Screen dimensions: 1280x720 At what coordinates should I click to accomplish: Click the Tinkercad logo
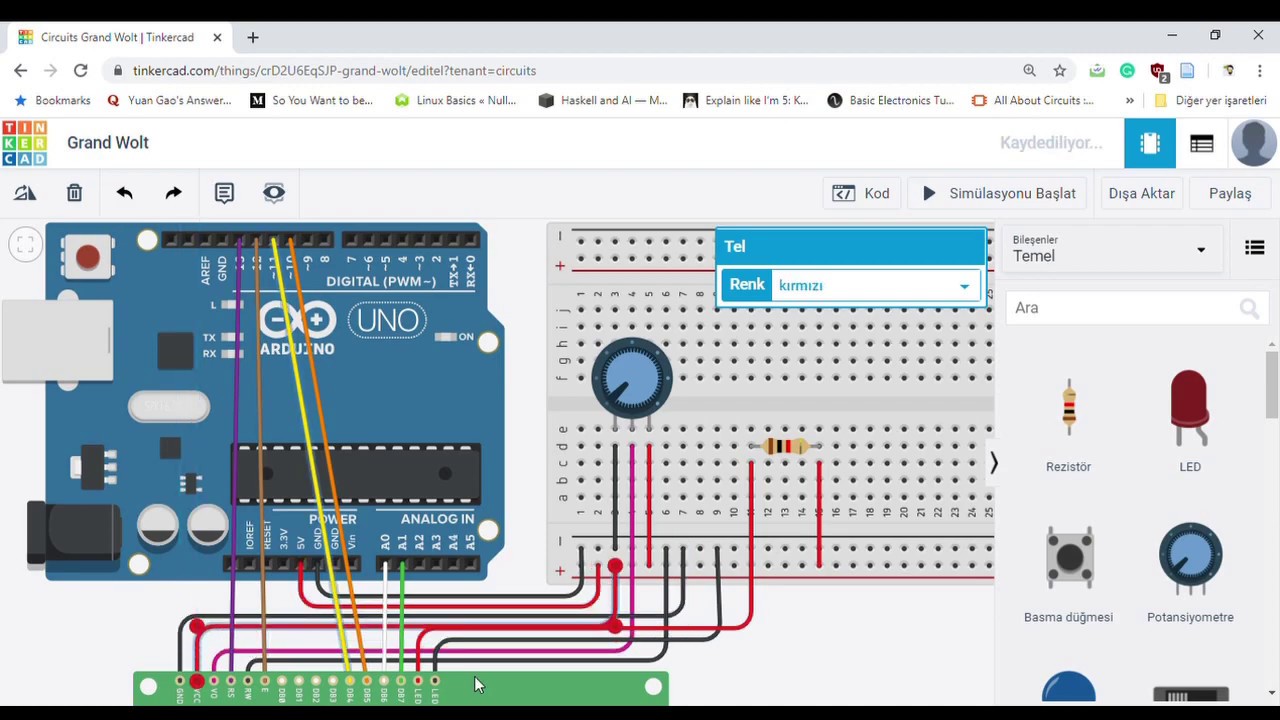[x=24, y=143]
